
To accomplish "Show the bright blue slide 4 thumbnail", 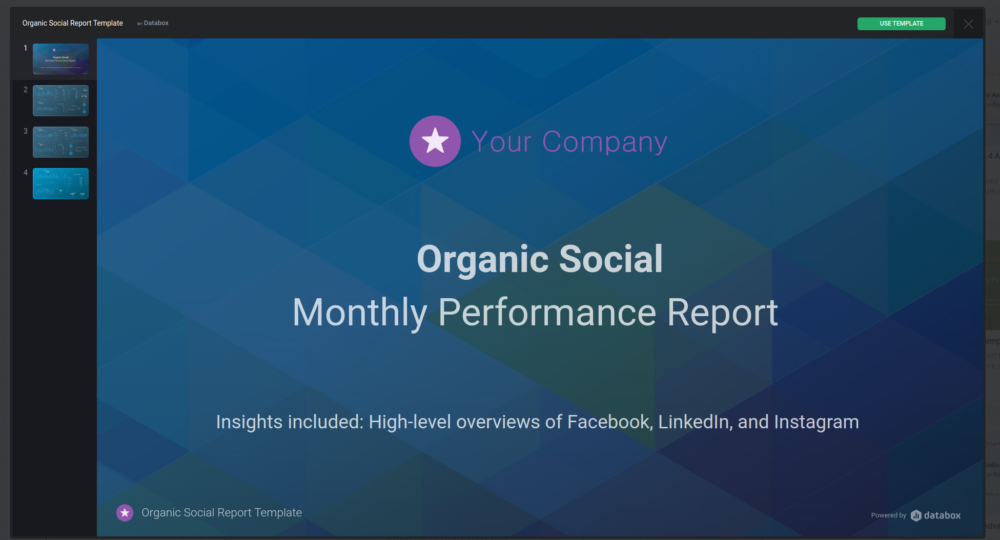I will (x=60, y=183).
